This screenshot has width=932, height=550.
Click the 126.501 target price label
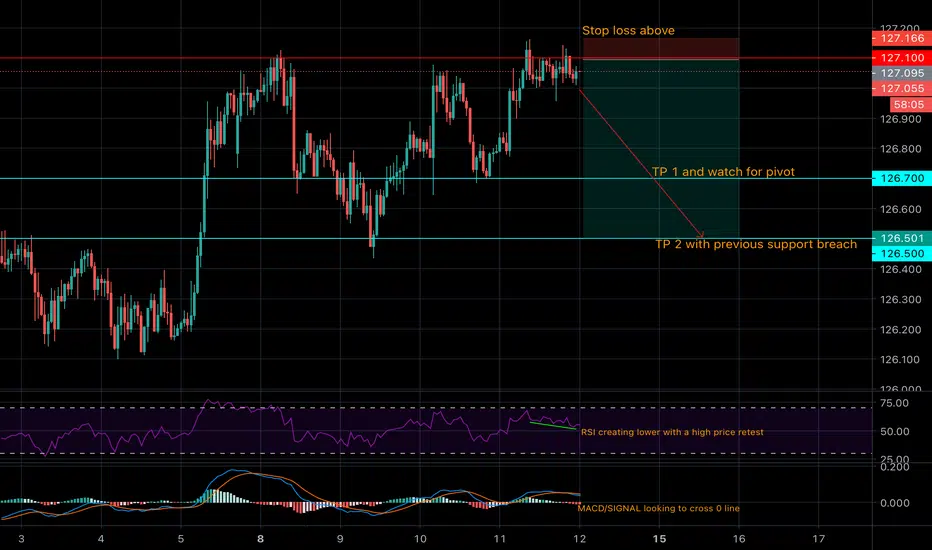(902, 238)
